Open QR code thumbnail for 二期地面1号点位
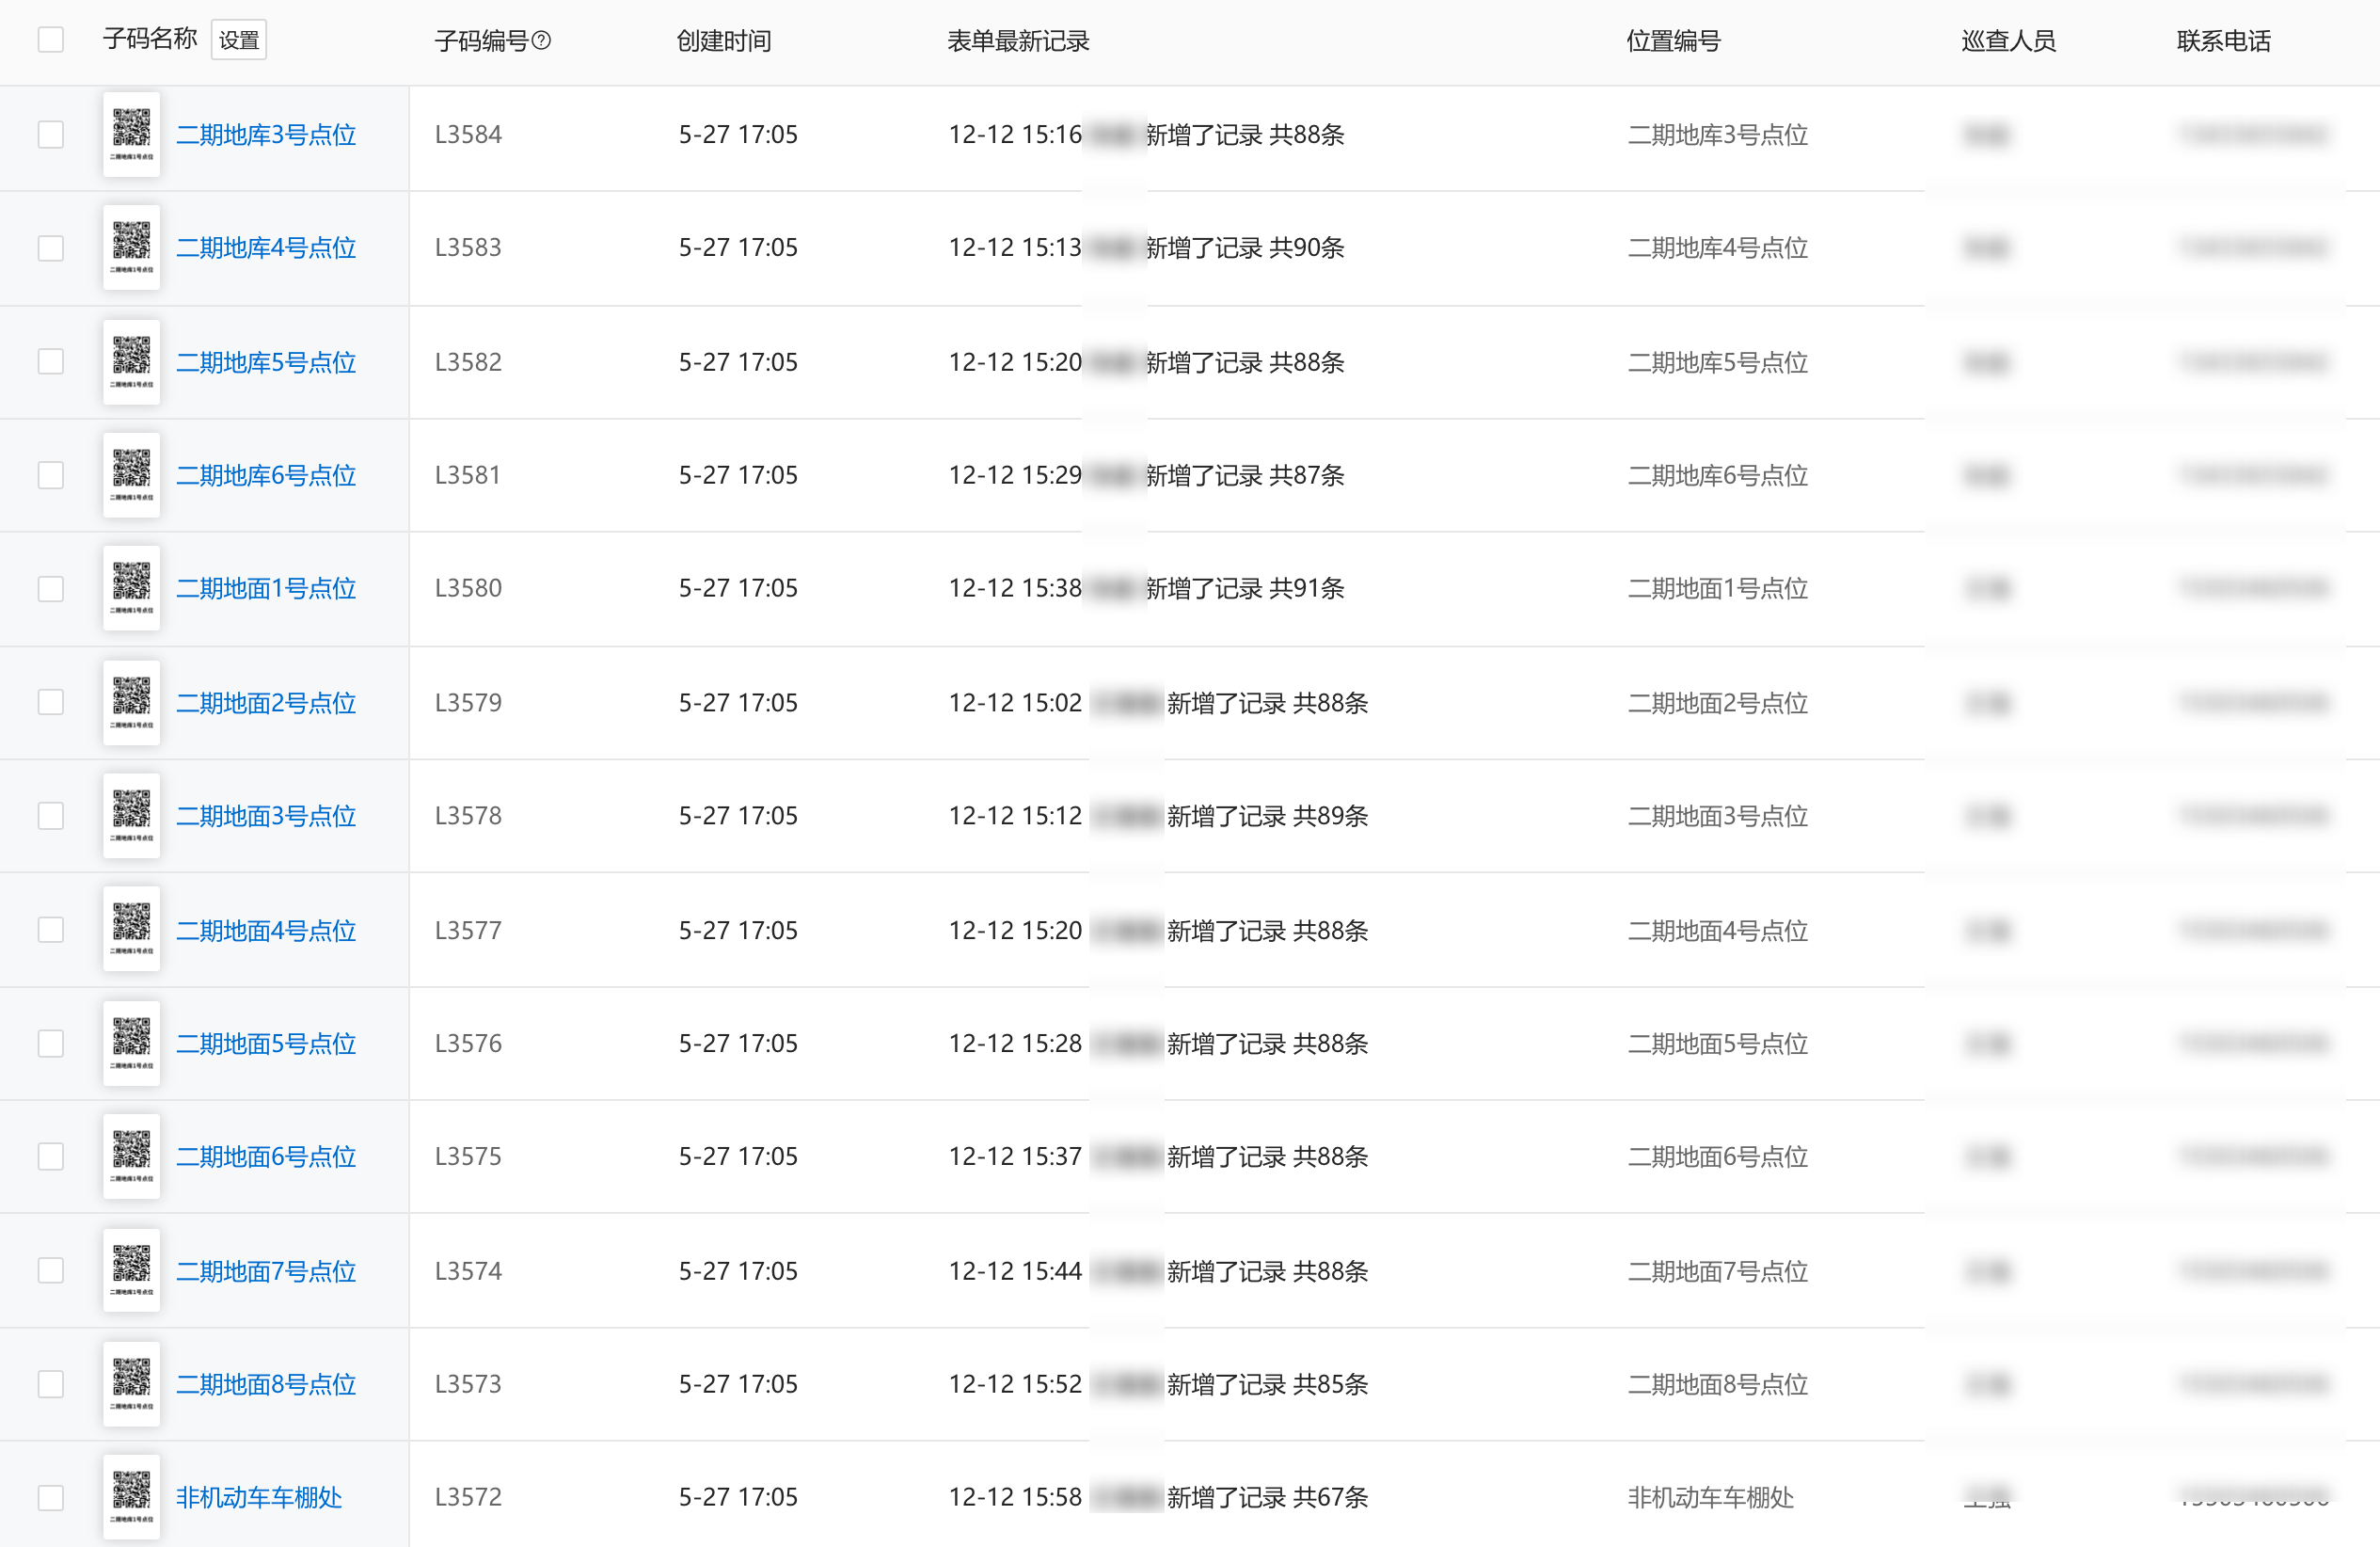2380x1547 pixels. click(x=131, y=588)
